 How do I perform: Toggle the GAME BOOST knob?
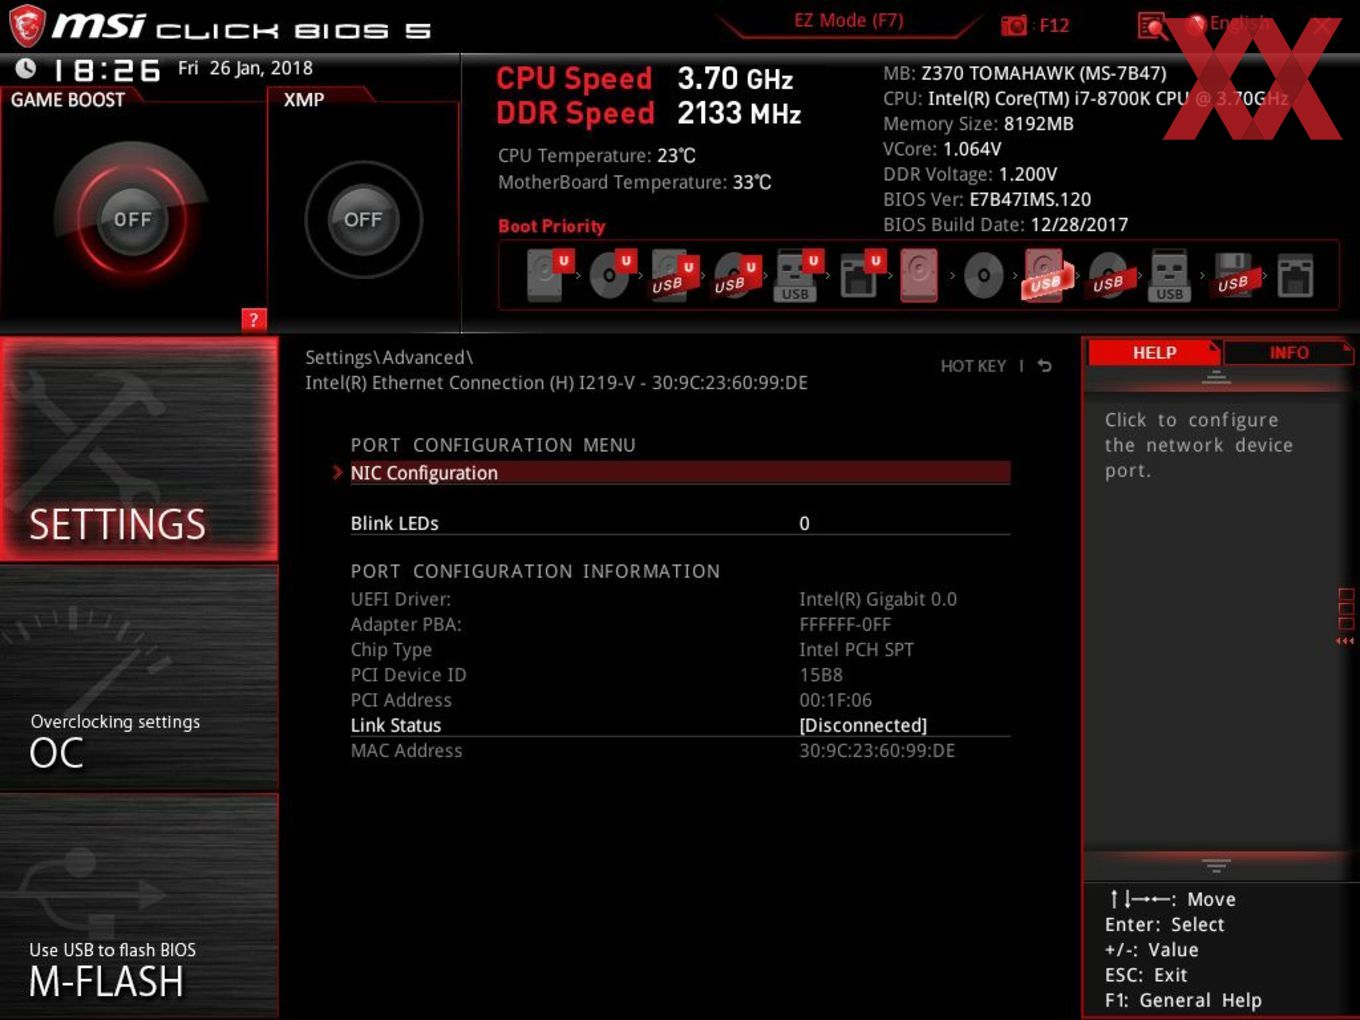132,219
